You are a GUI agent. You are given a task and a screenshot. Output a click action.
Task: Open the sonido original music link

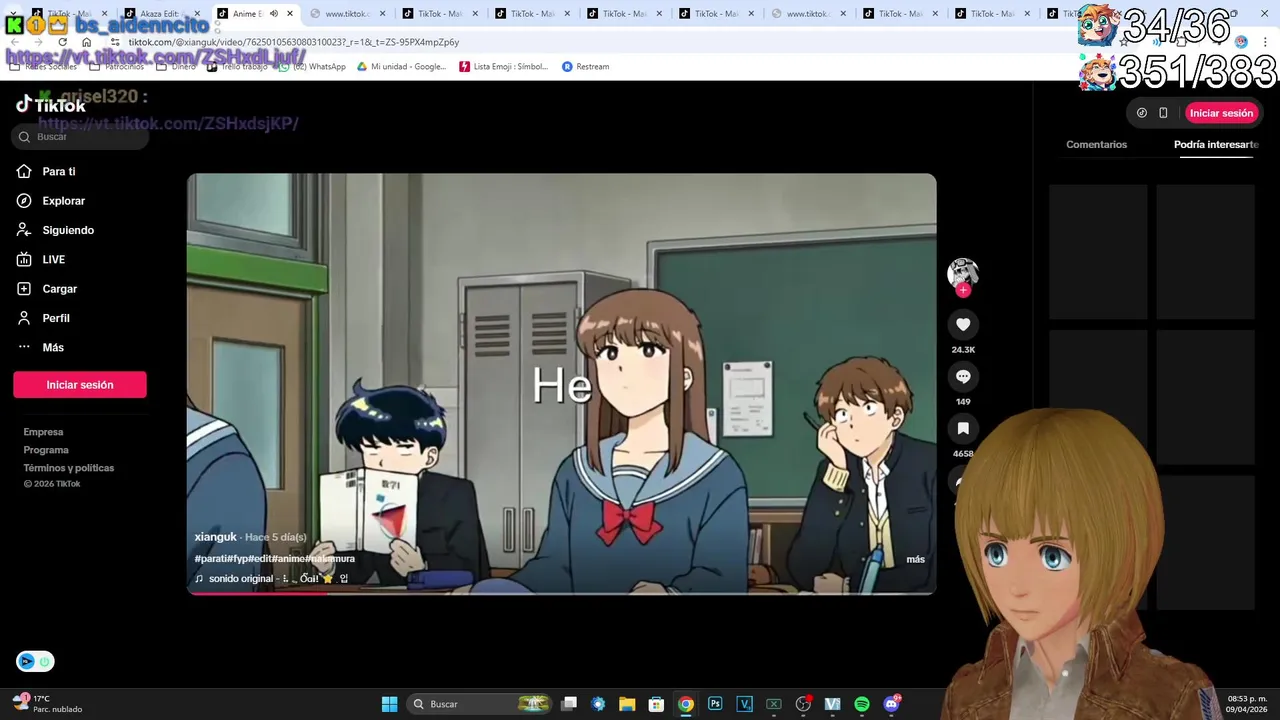click(271, 578)
